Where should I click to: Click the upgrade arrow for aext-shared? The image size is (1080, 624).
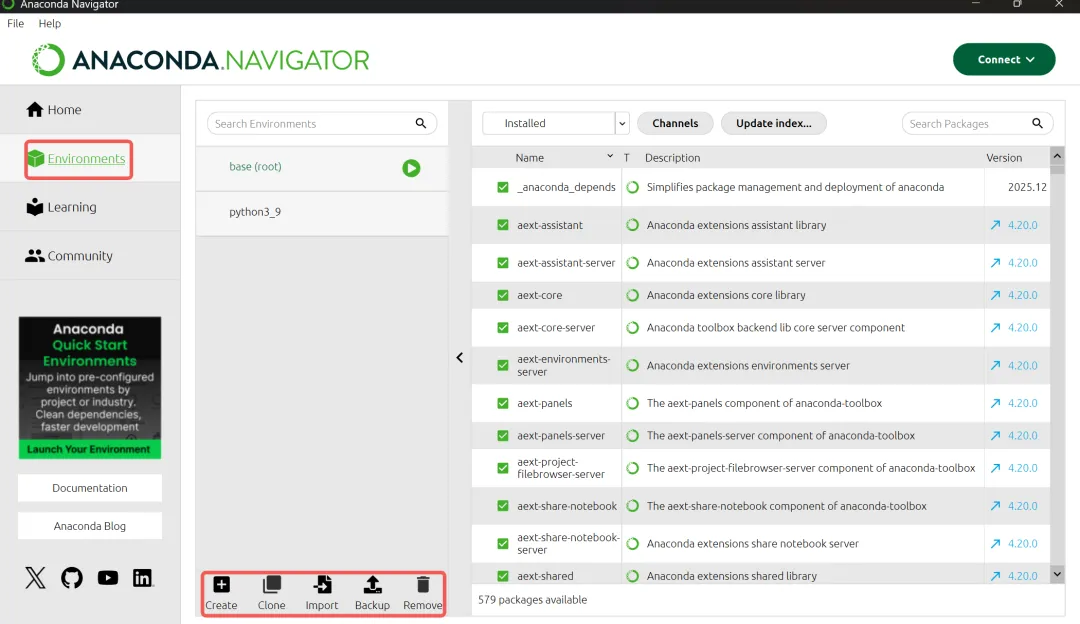(995, 576)
